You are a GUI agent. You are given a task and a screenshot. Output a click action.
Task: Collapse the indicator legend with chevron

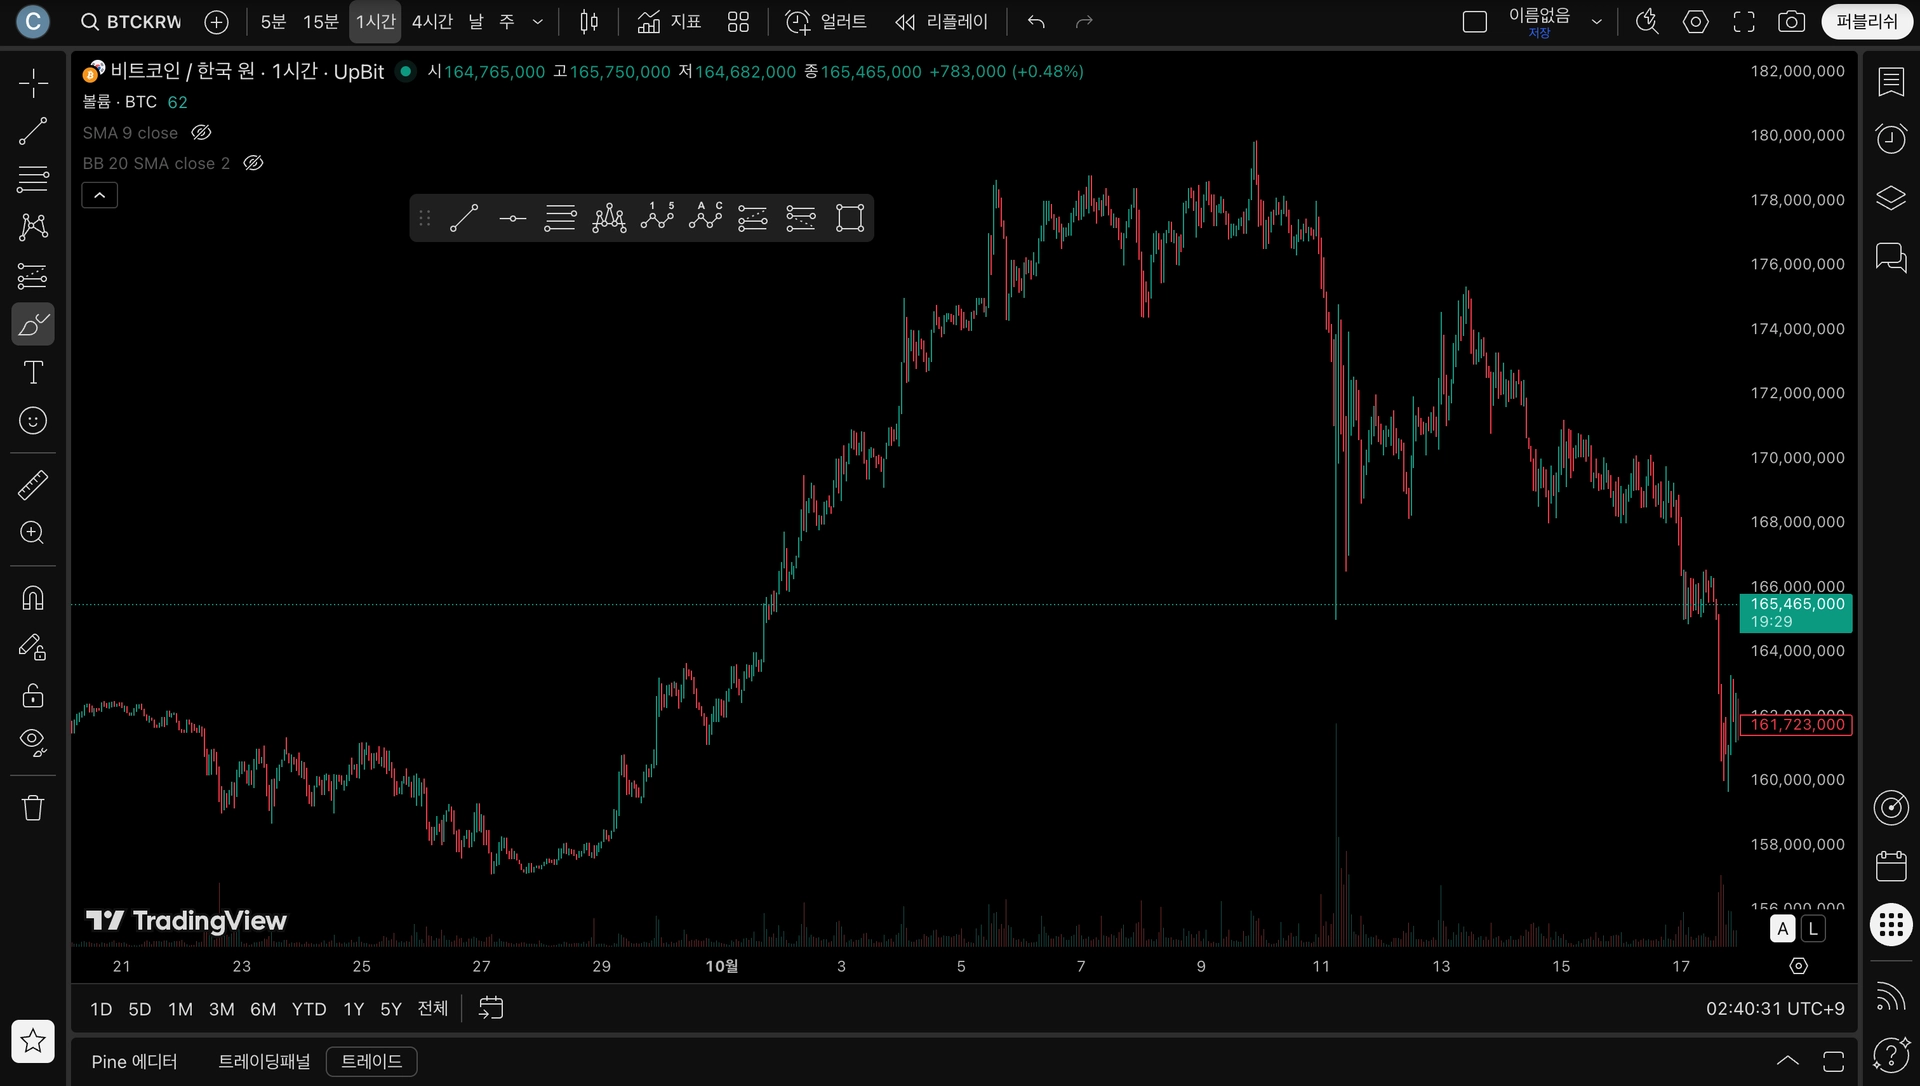coord(99,196)
